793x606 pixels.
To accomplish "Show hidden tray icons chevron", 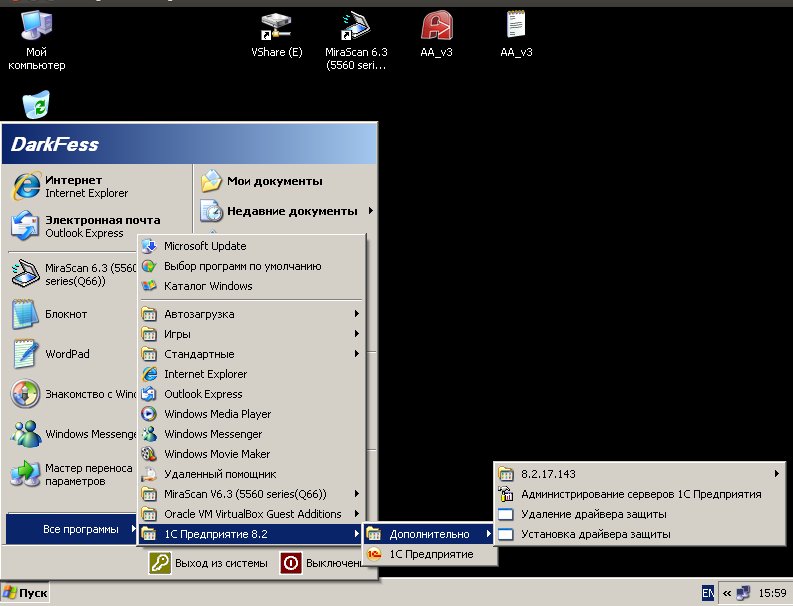I will click(x=727, y=593).
